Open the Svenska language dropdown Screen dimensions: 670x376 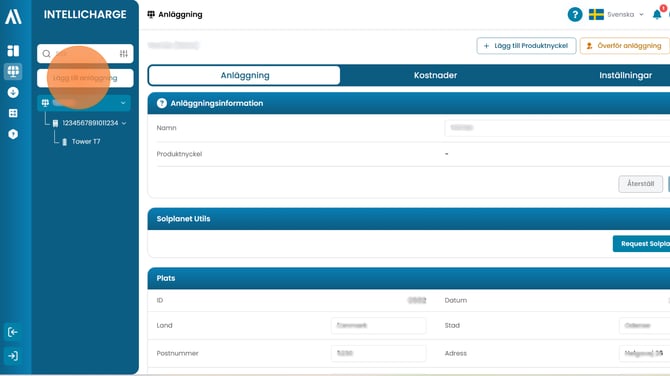[x=625, y=15]
